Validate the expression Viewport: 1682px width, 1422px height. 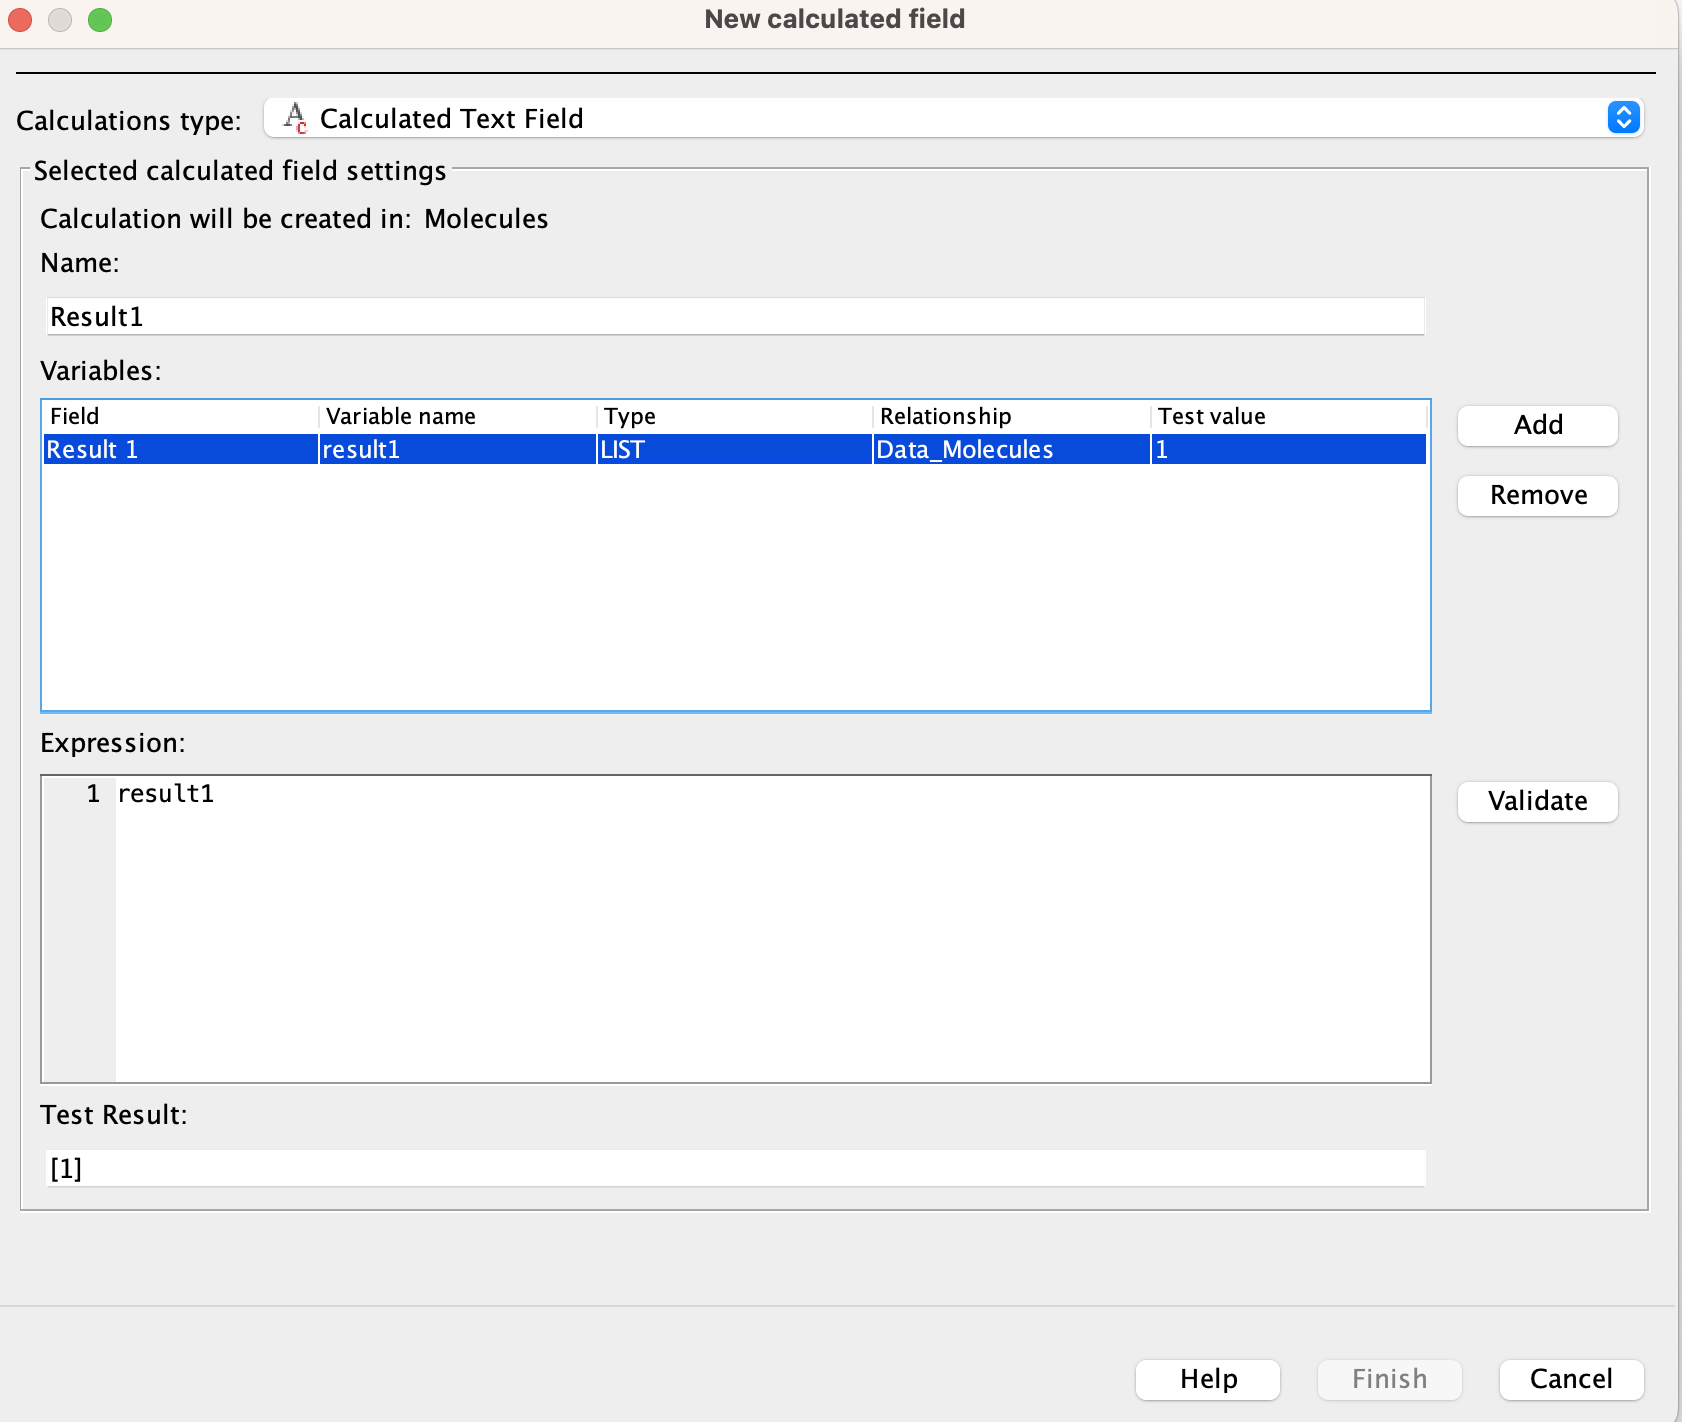(1537, 801)
